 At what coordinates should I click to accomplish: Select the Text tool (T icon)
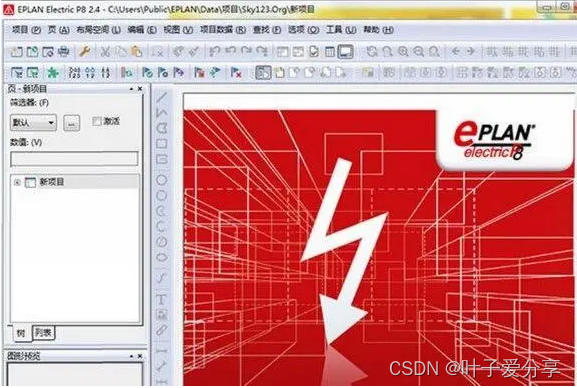161,299
